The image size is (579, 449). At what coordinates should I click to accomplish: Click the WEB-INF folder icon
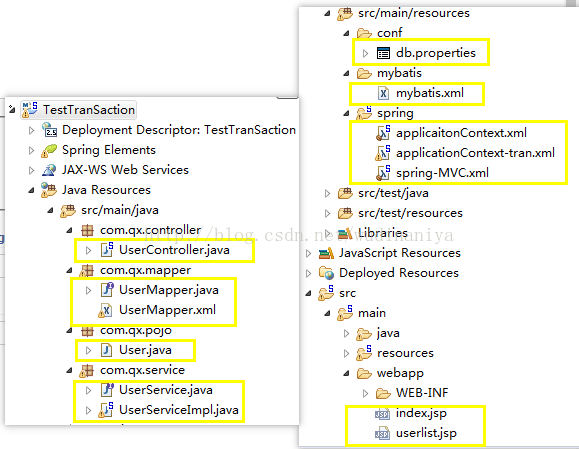[x=383, y=393]
